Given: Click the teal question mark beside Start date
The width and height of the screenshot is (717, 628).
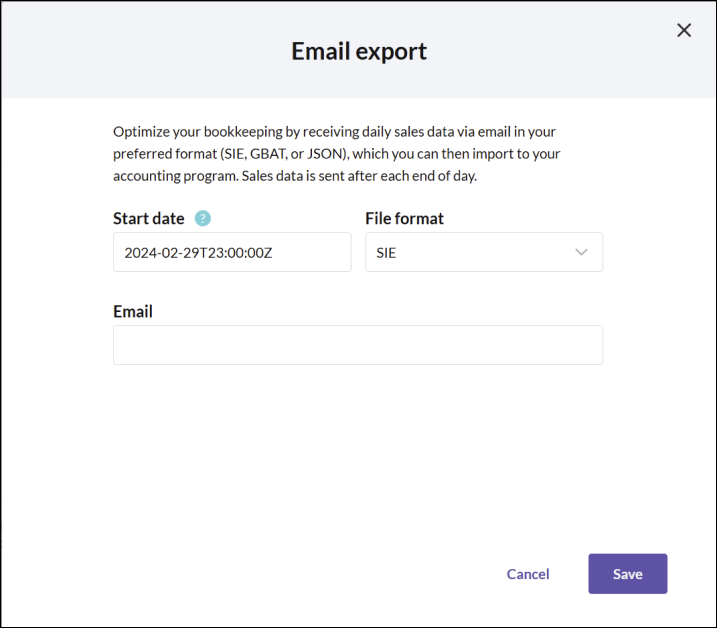Looking at the screenshot, I should point(203,218).
